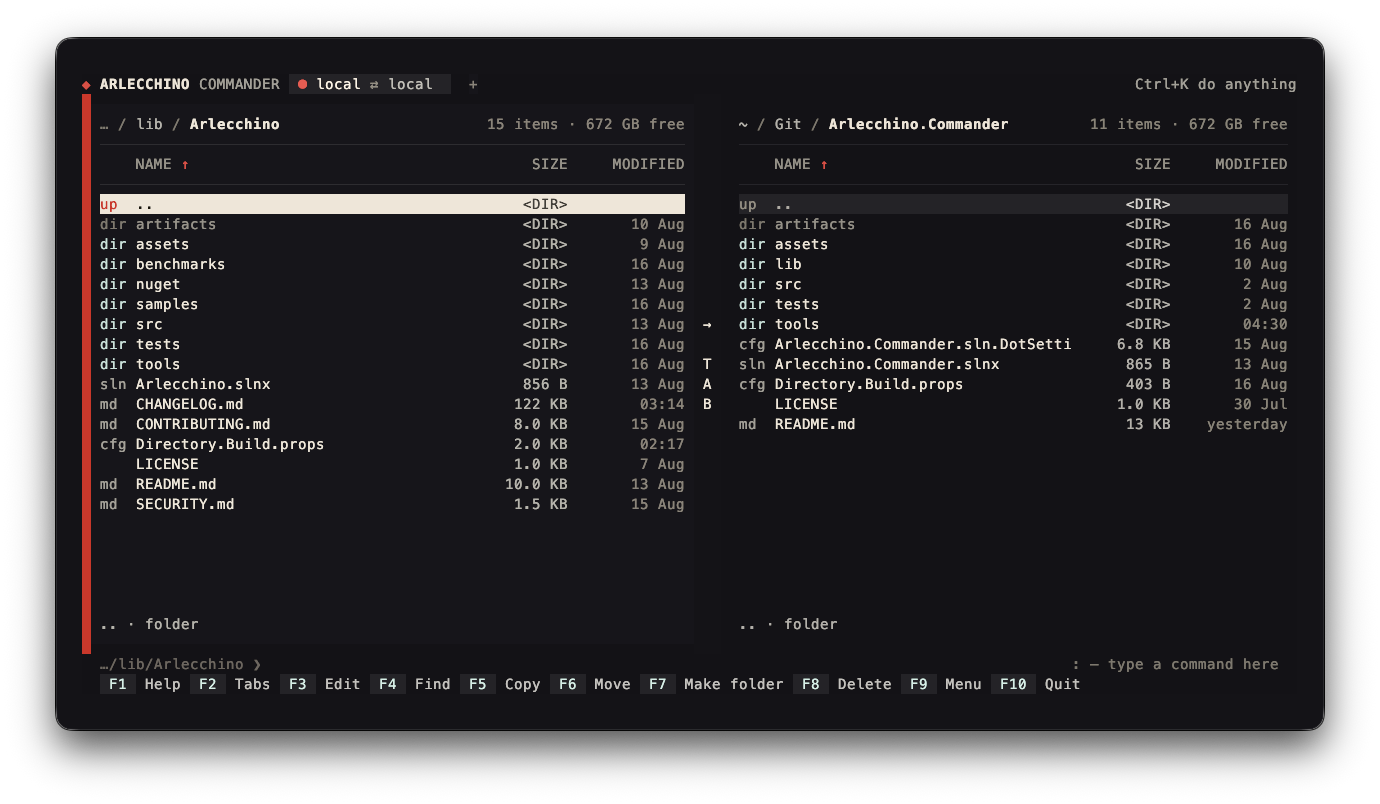Click the red diamond Arlecchino Commander logo
Image resolution: width=1380 pixels, height=804 pixels.
click(x=86, y=85)
